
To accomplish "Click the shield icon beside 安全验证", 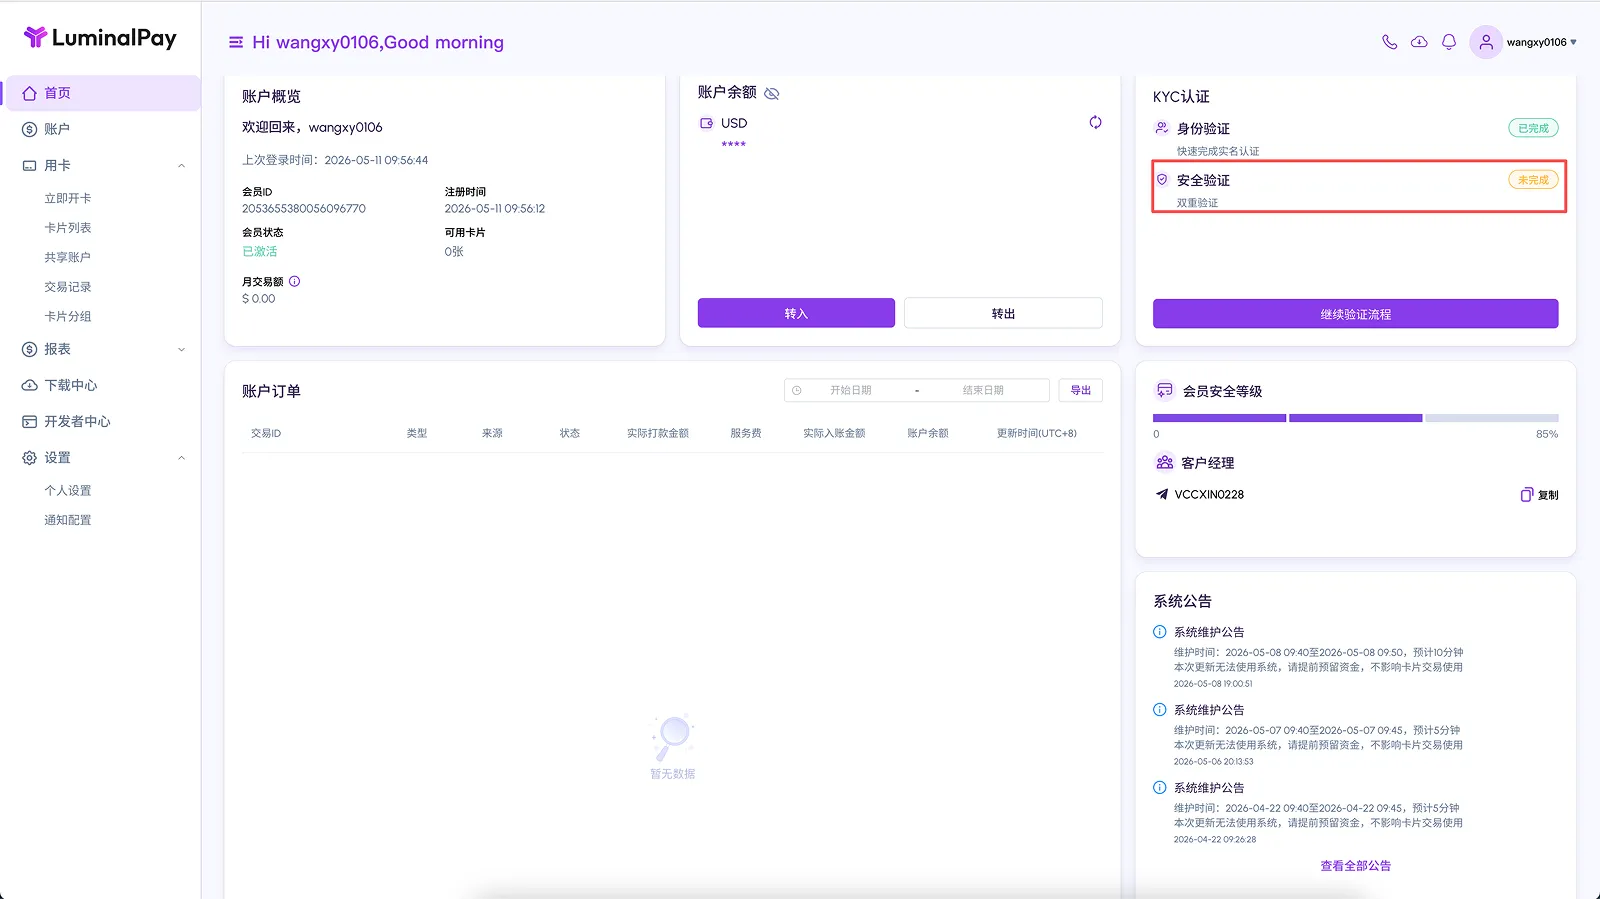I will 1162,180.
